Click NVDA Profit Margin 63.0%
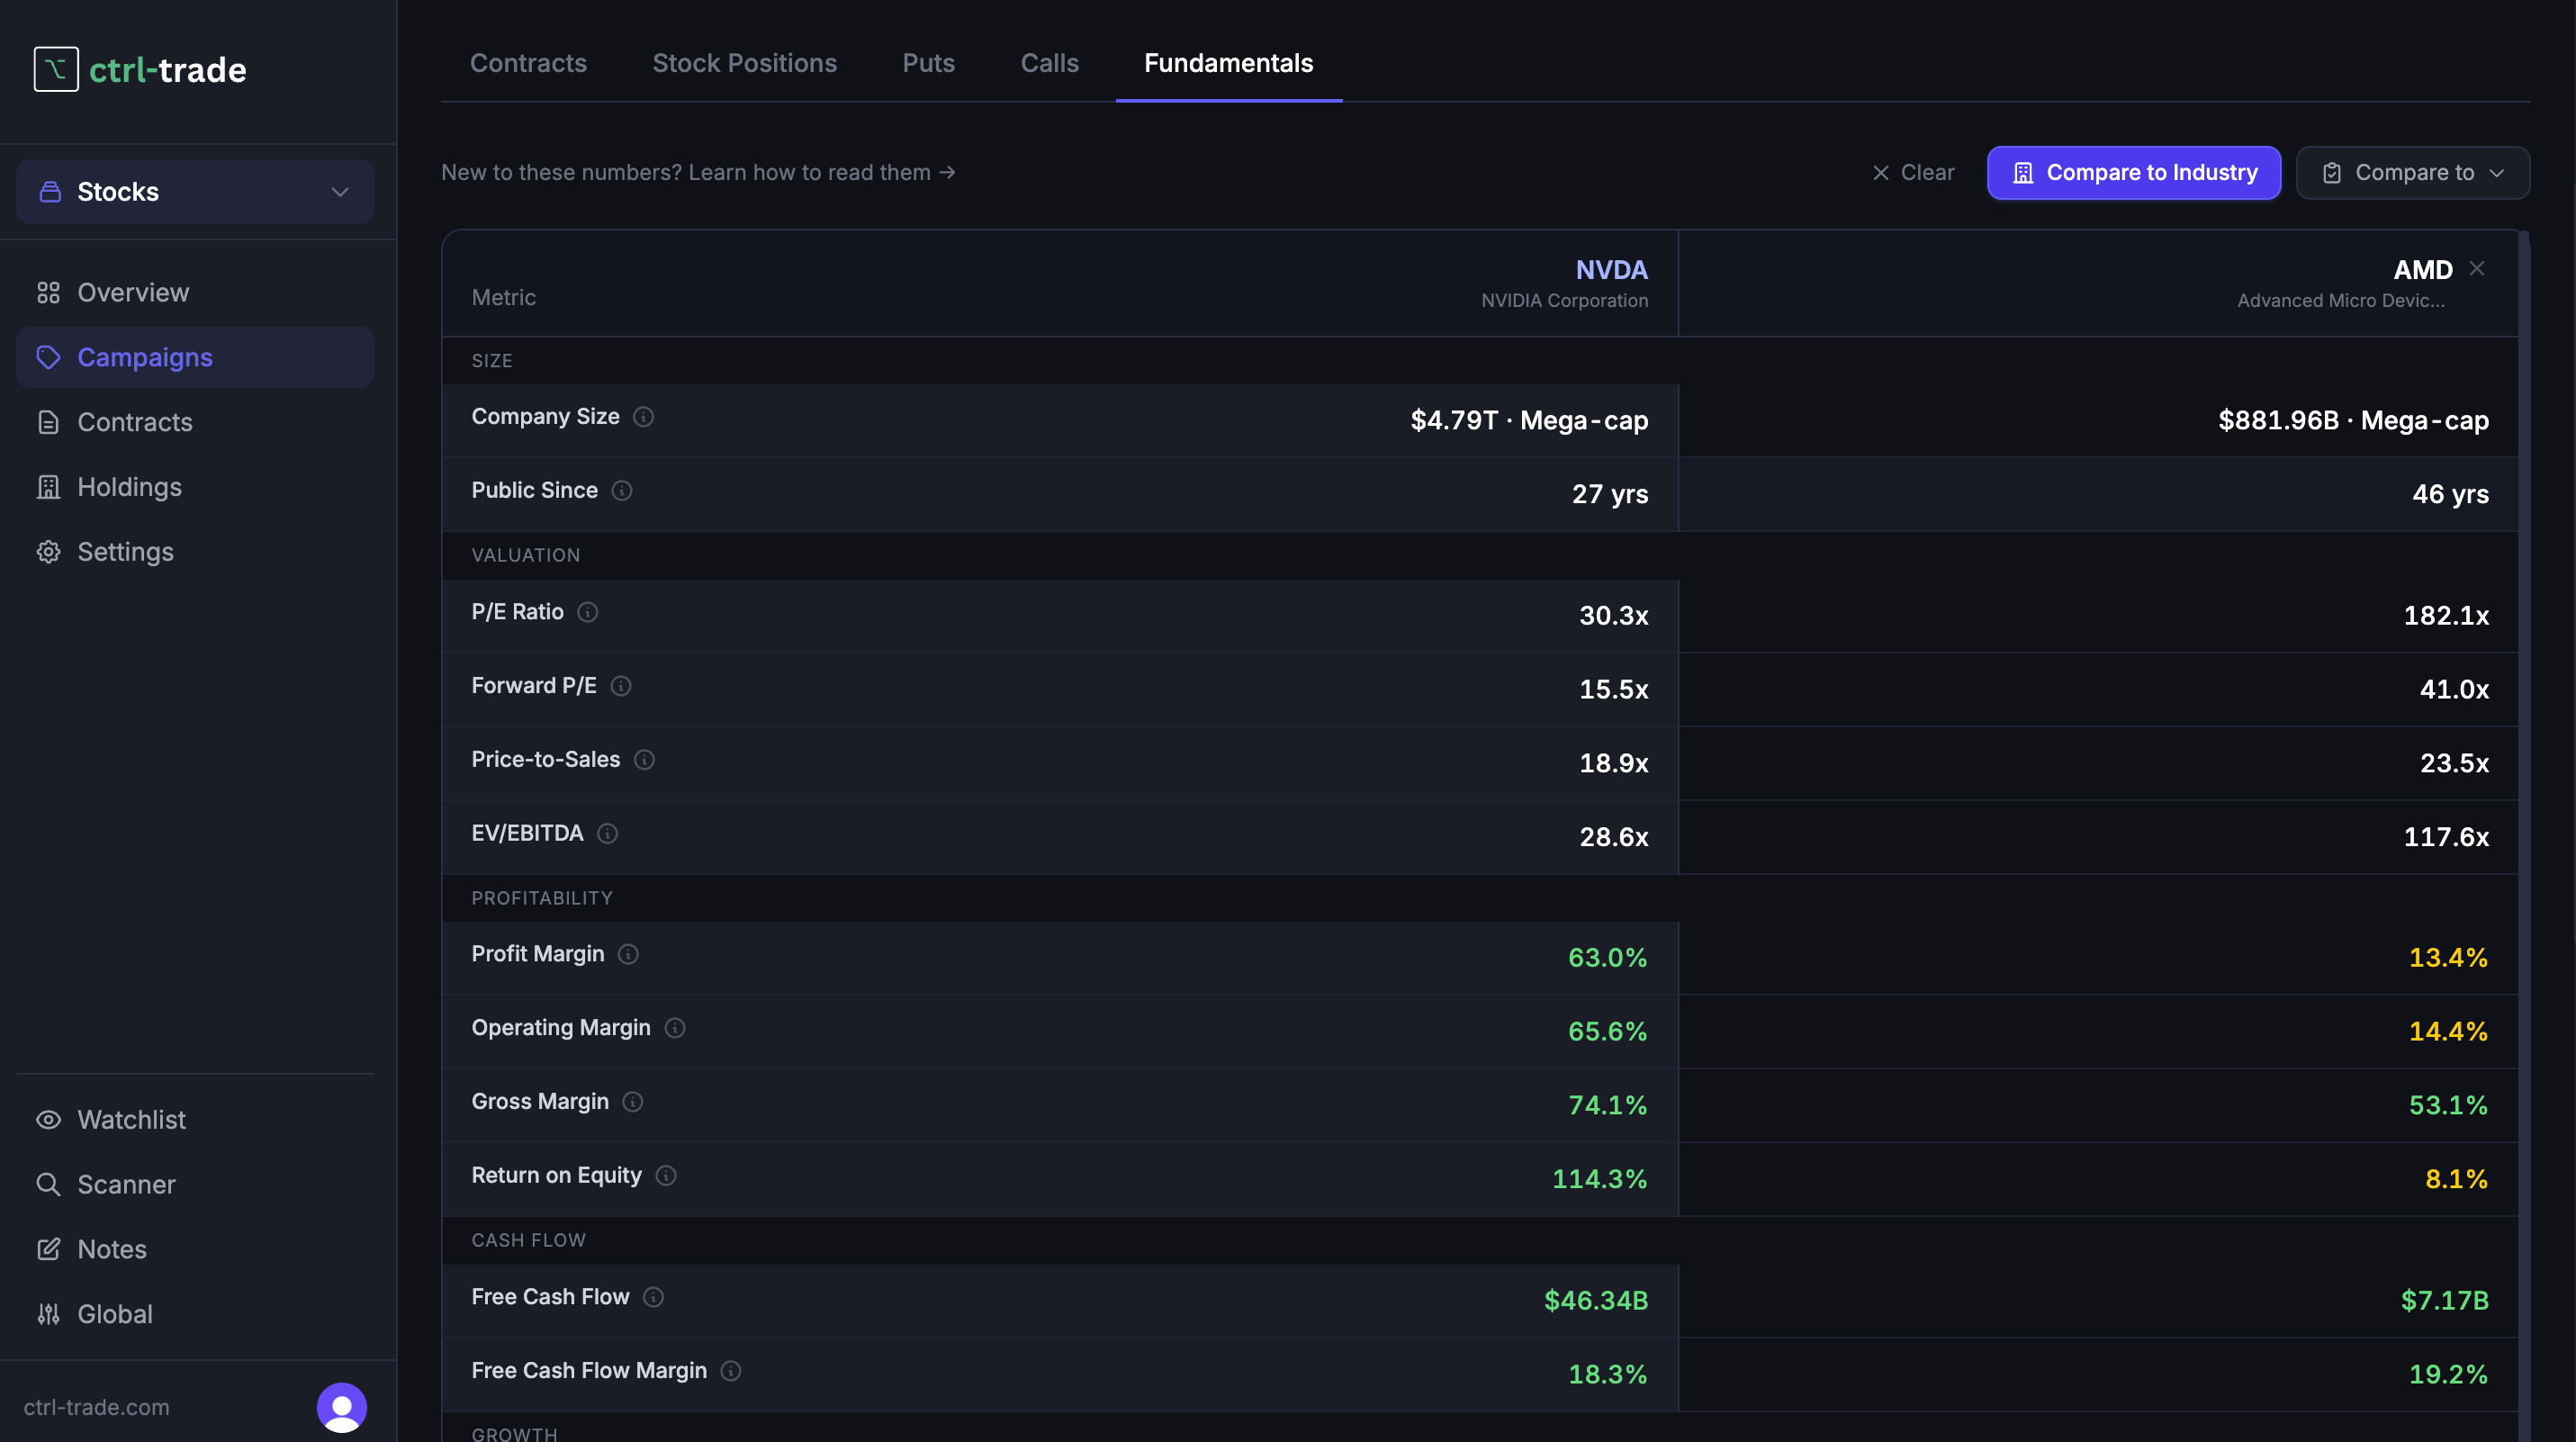The width and height of the screenshot is (2576, 1442). (1607, 957)
